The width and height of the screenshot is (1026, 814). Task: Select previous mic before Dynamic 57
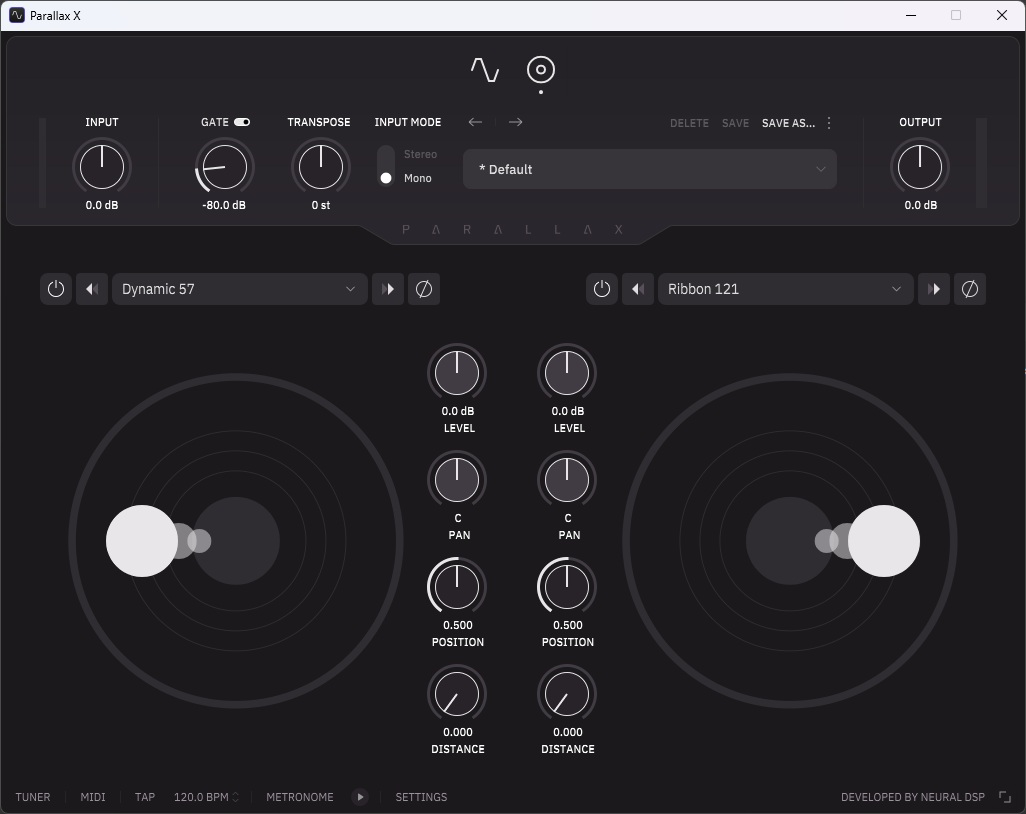(x=92, y=289)
